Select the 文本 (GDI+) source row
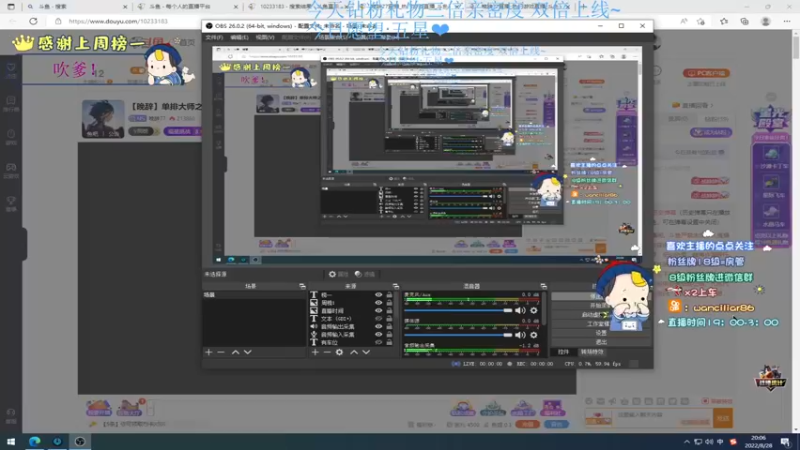This screenshot has width=800, height=450. 352,318
